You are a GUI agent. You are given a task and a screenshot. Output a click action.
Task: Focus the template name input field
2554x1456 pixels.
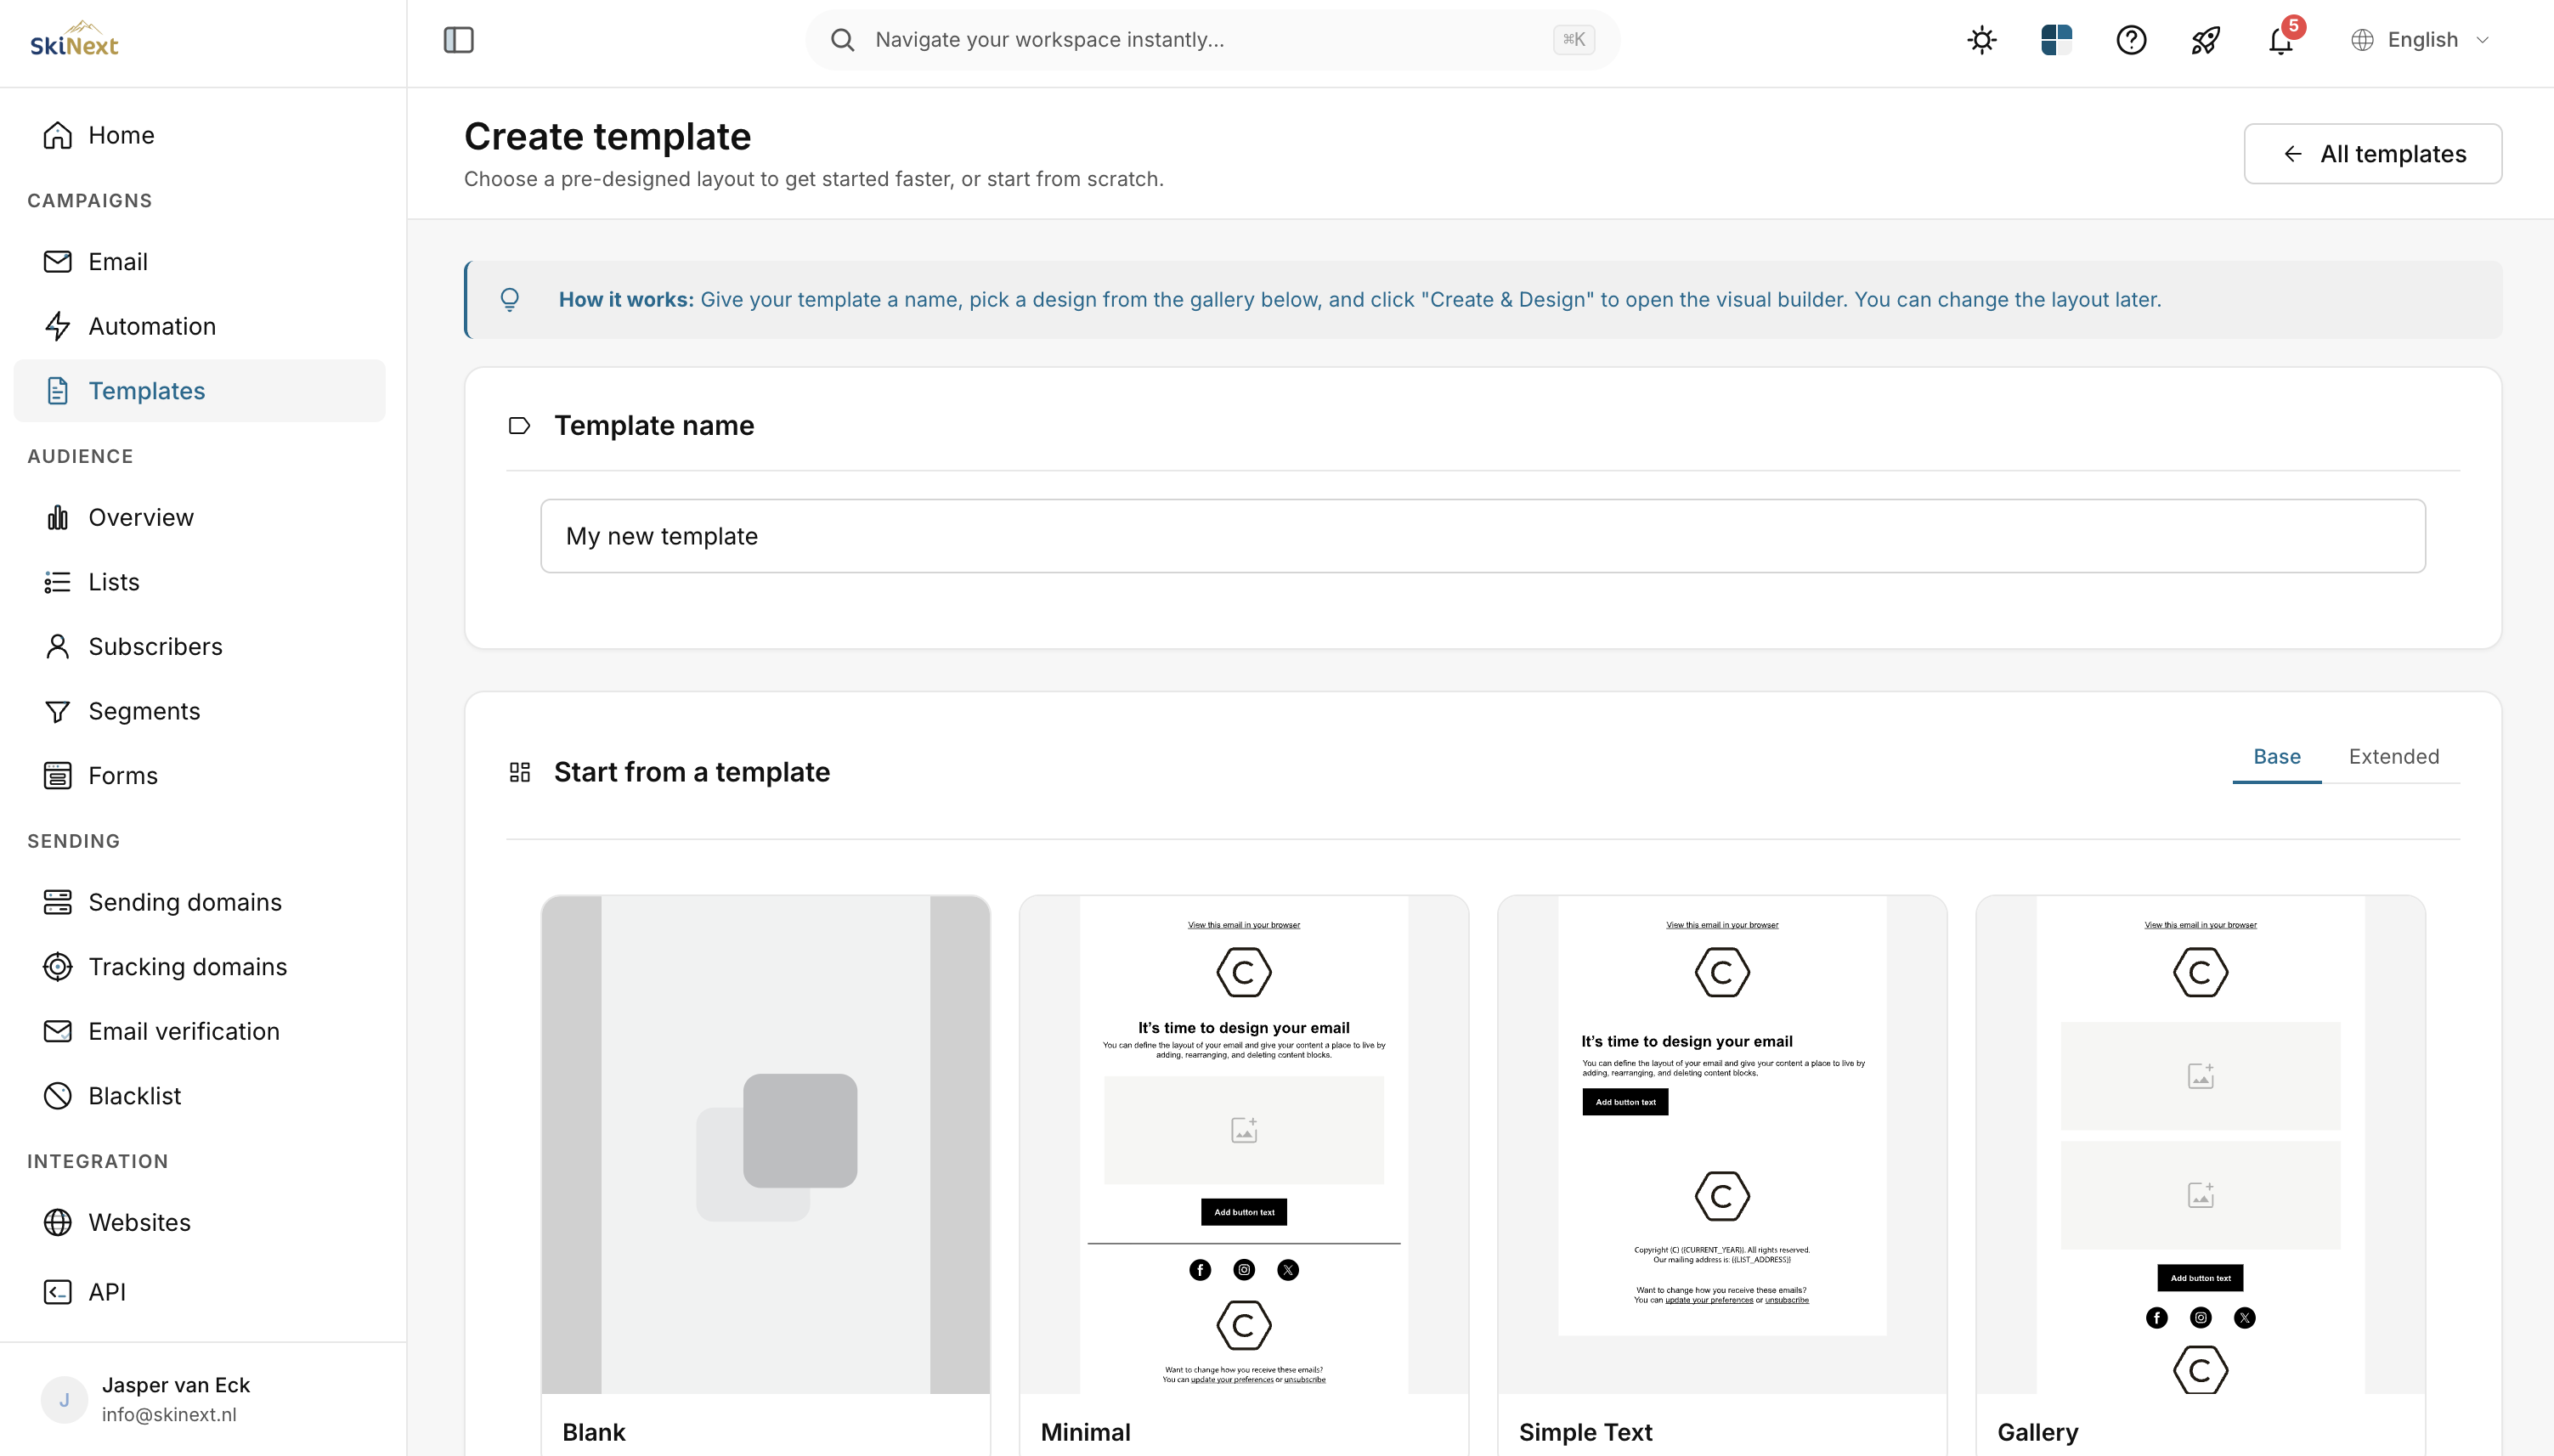(1482, 536)
